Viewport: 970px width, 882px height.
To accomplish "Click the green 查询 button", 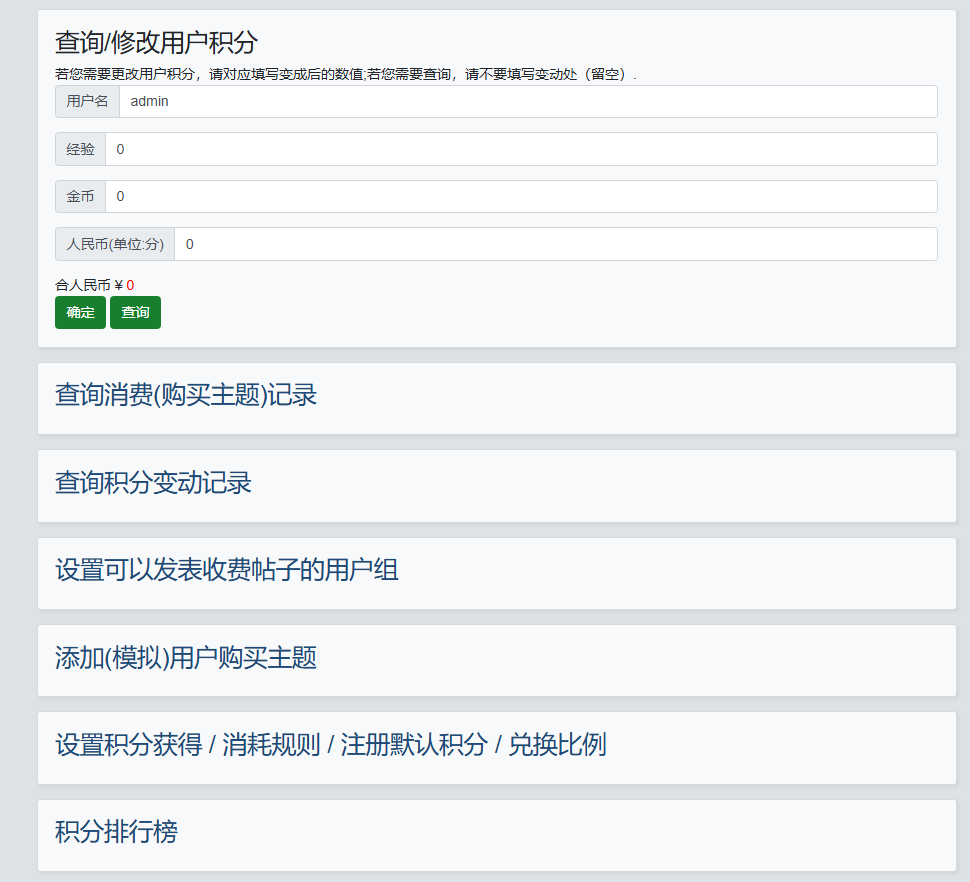I will [x=135, y=312].
